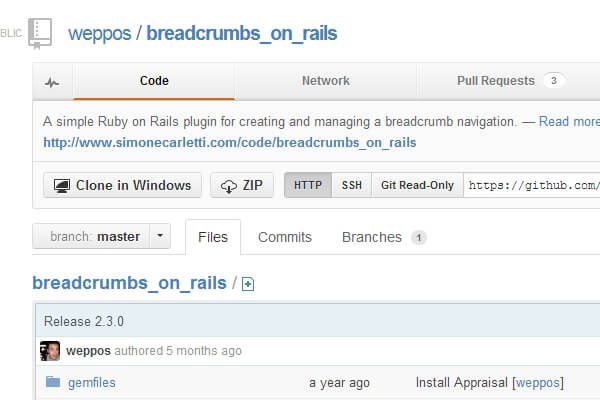This screenshot has width=600, height=400.
Task: Click the weppos owner link in title
Action: tap(97, 33)
